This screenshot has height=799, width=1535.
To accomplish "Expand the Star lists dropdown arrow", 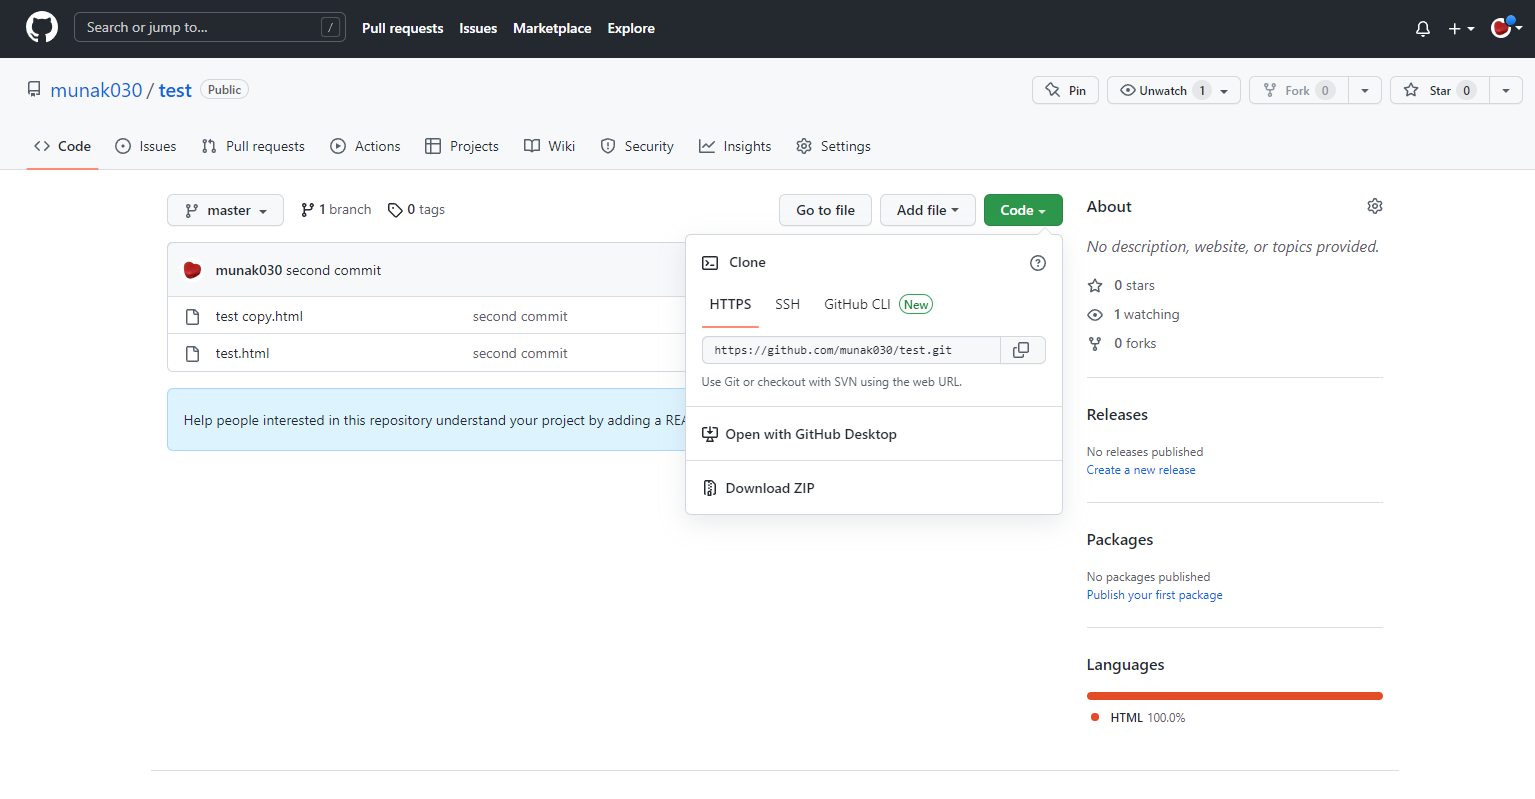I will coord(1506,91).
